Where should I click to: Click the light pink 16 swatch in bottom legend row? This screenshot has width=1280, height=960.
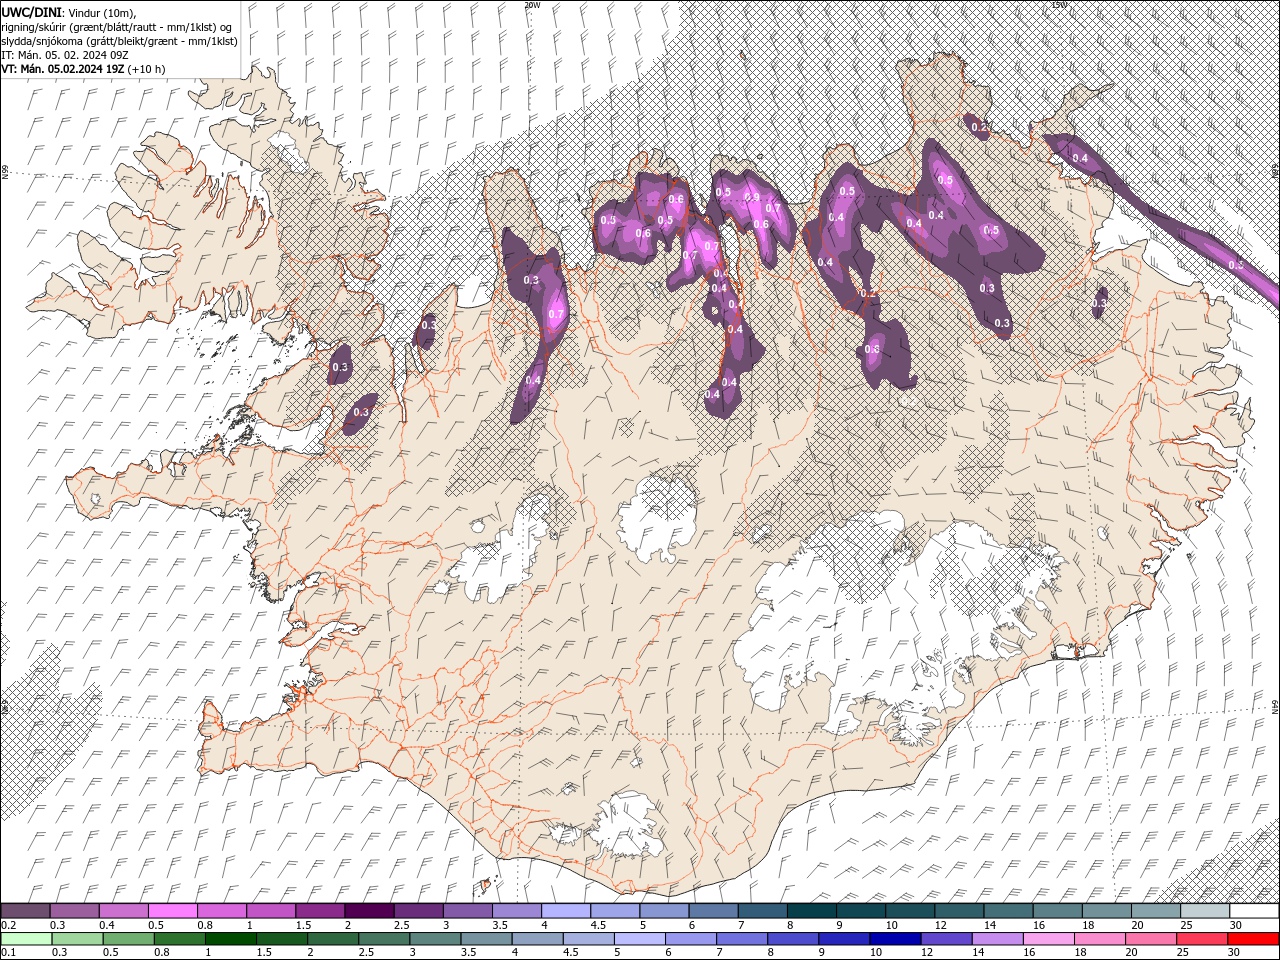point(1049,939)
